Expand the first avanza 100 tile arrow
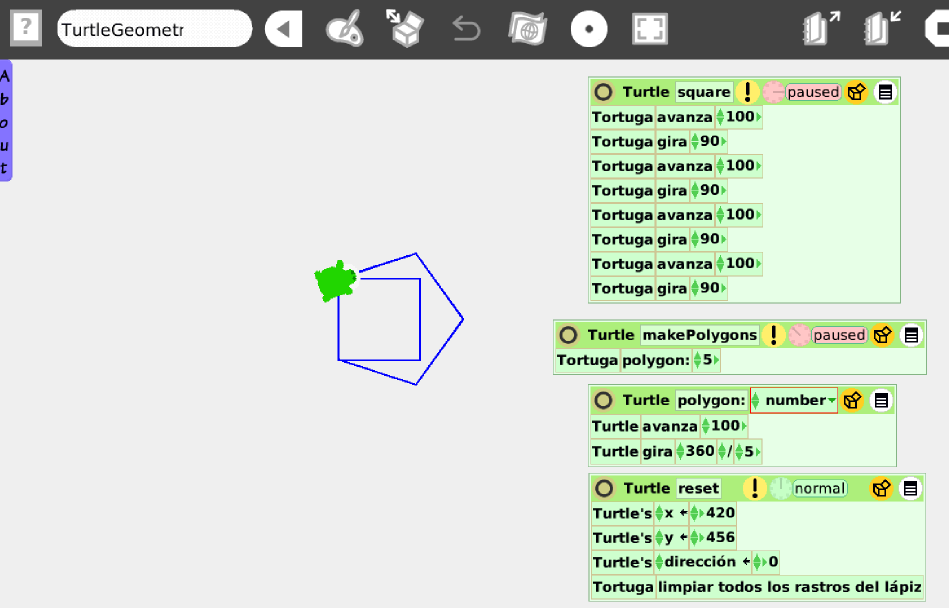 pos(759,117)
